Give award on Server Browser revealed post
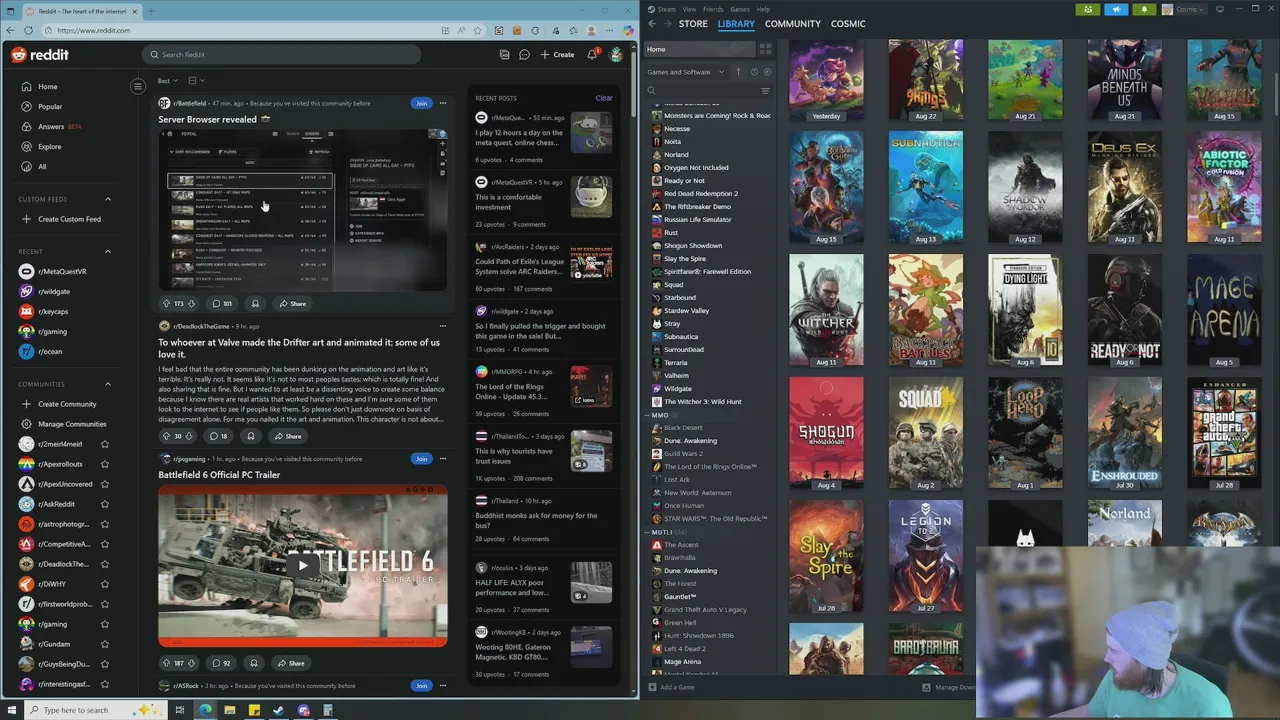The image size is (1280, 720). [x=255, y=303]
